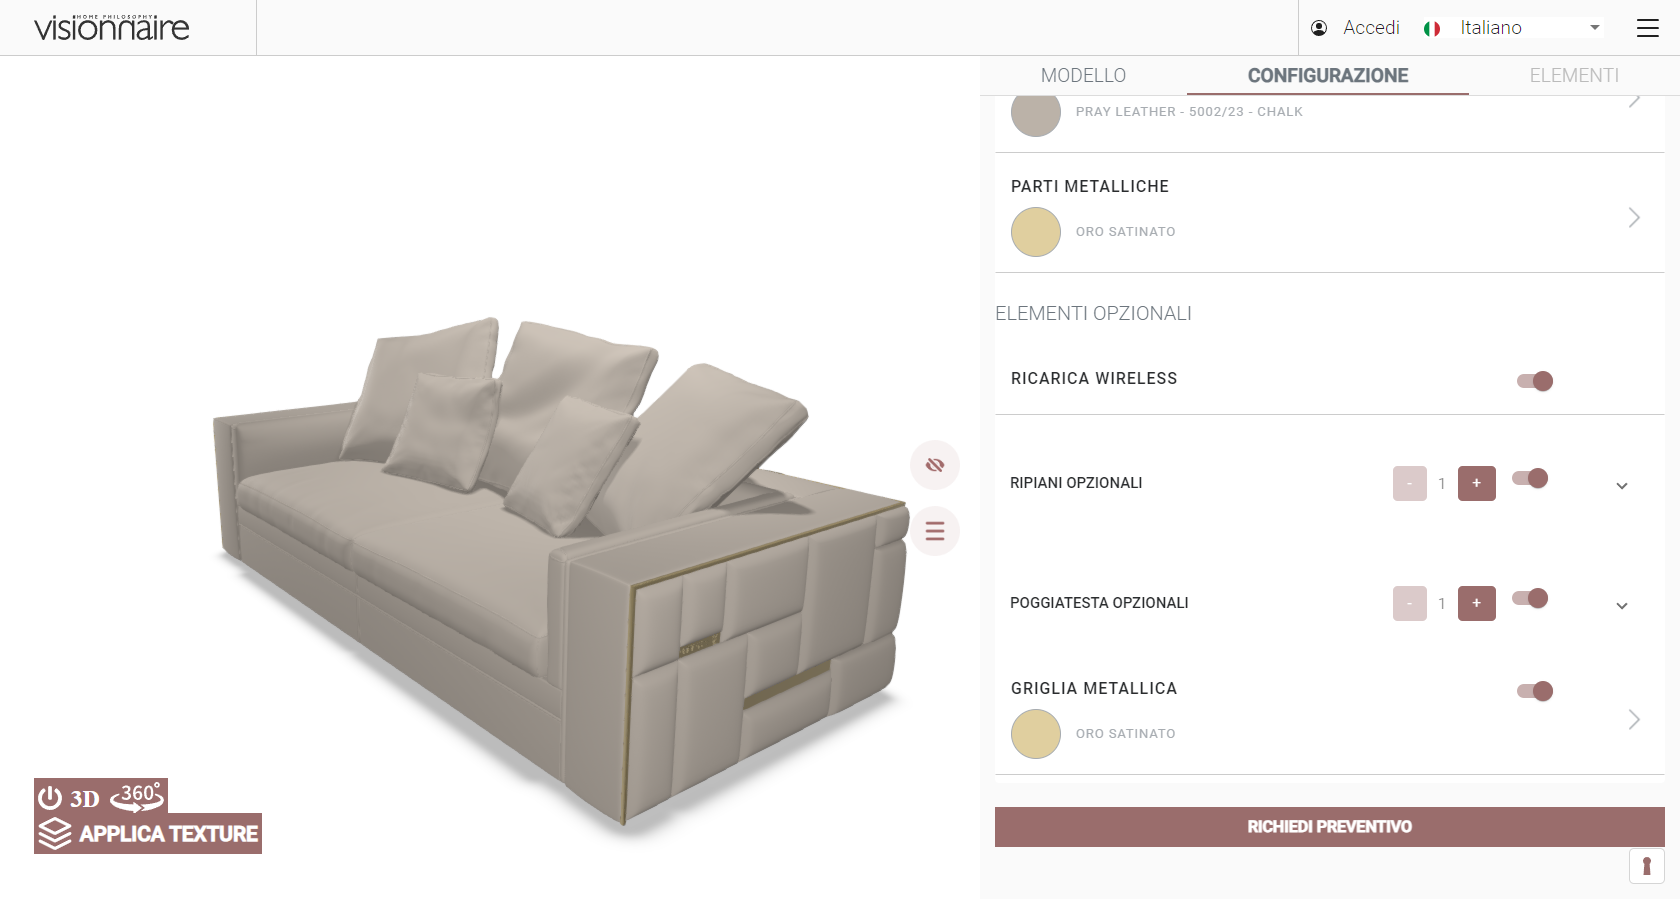Open the hamburger menu in header
Viewport: 1680px width, 899px height.
[1648, 28]
